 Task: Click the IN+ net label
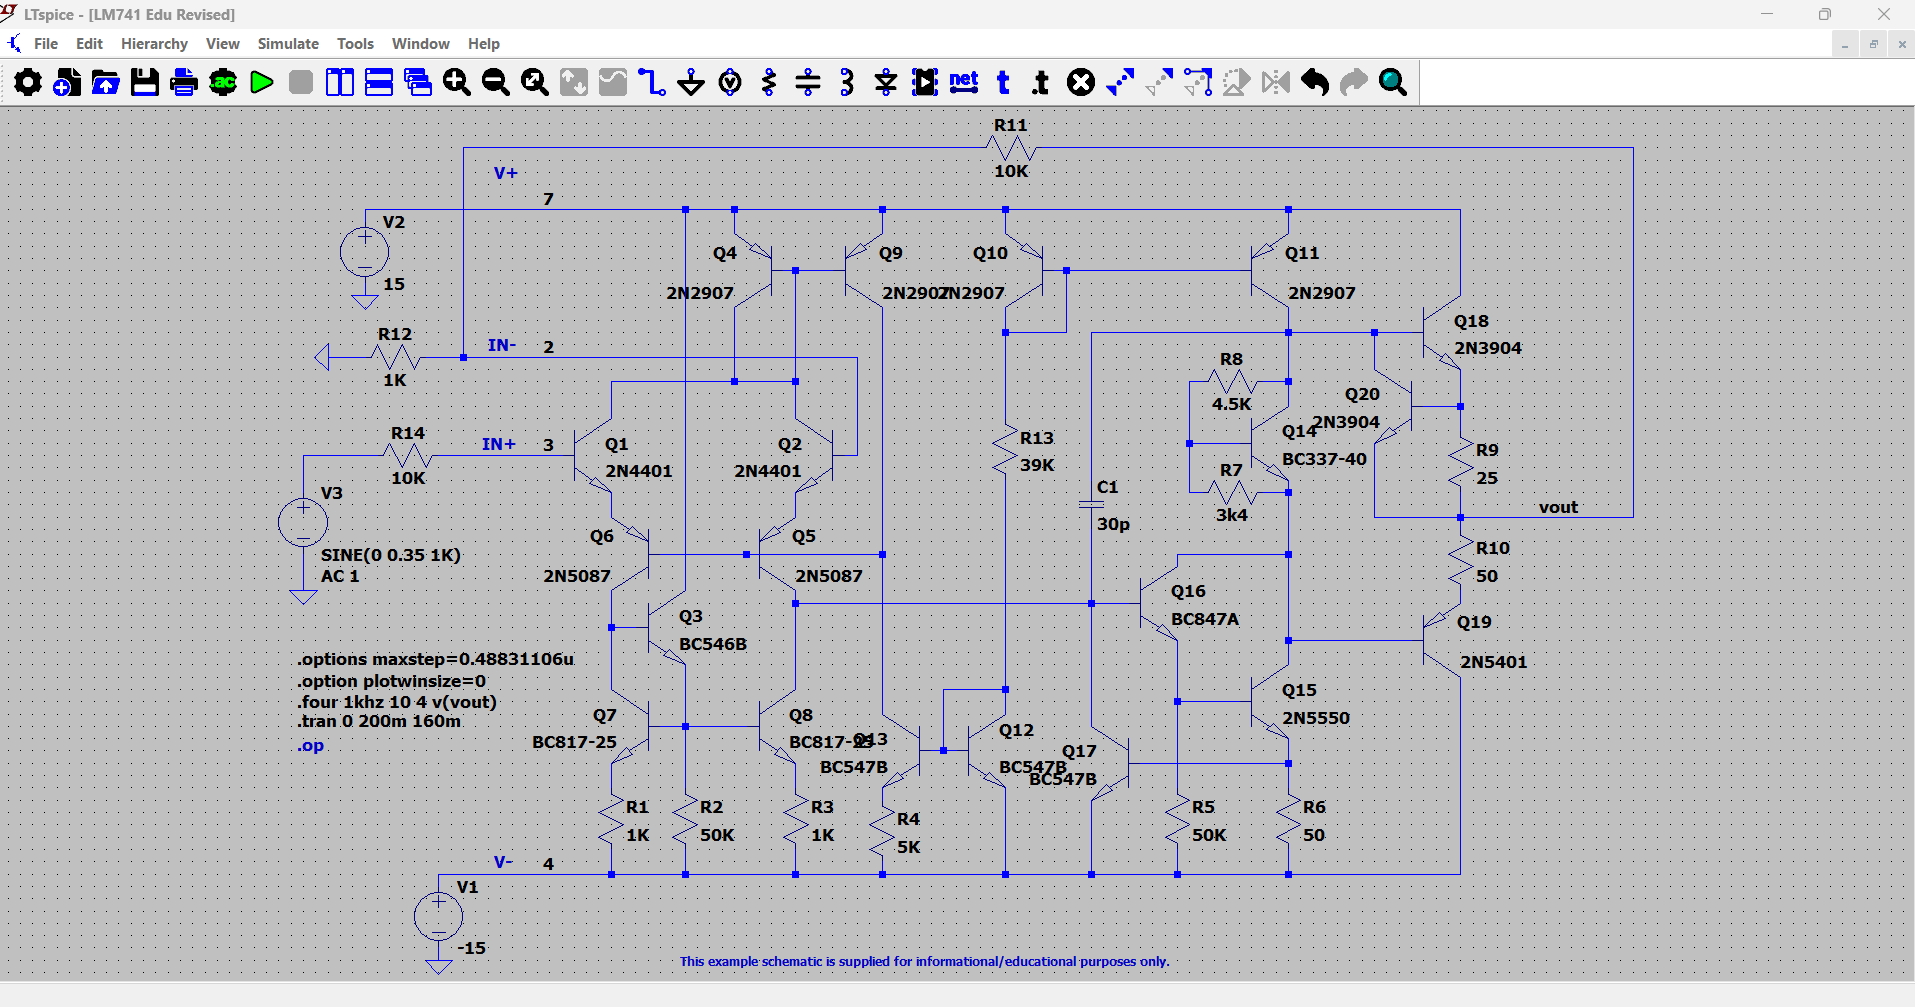499,444
